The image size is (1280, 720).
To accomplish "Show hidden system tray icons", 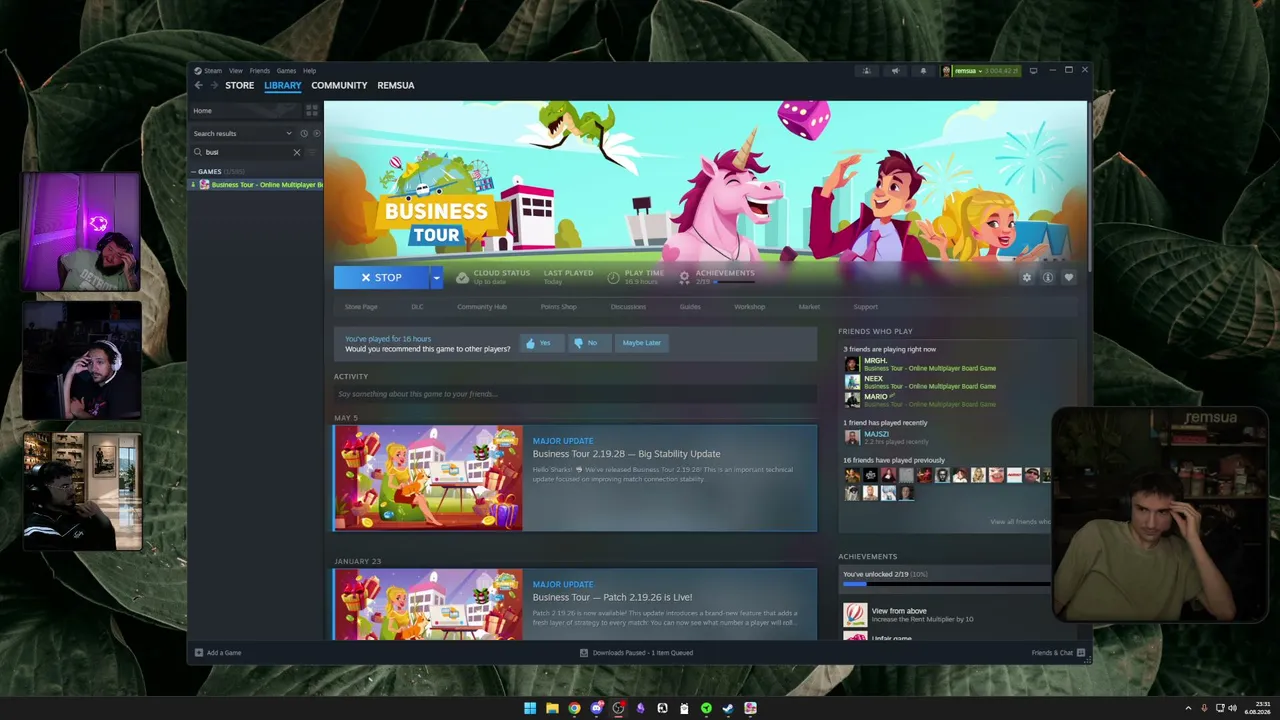I will [1188, 708].
